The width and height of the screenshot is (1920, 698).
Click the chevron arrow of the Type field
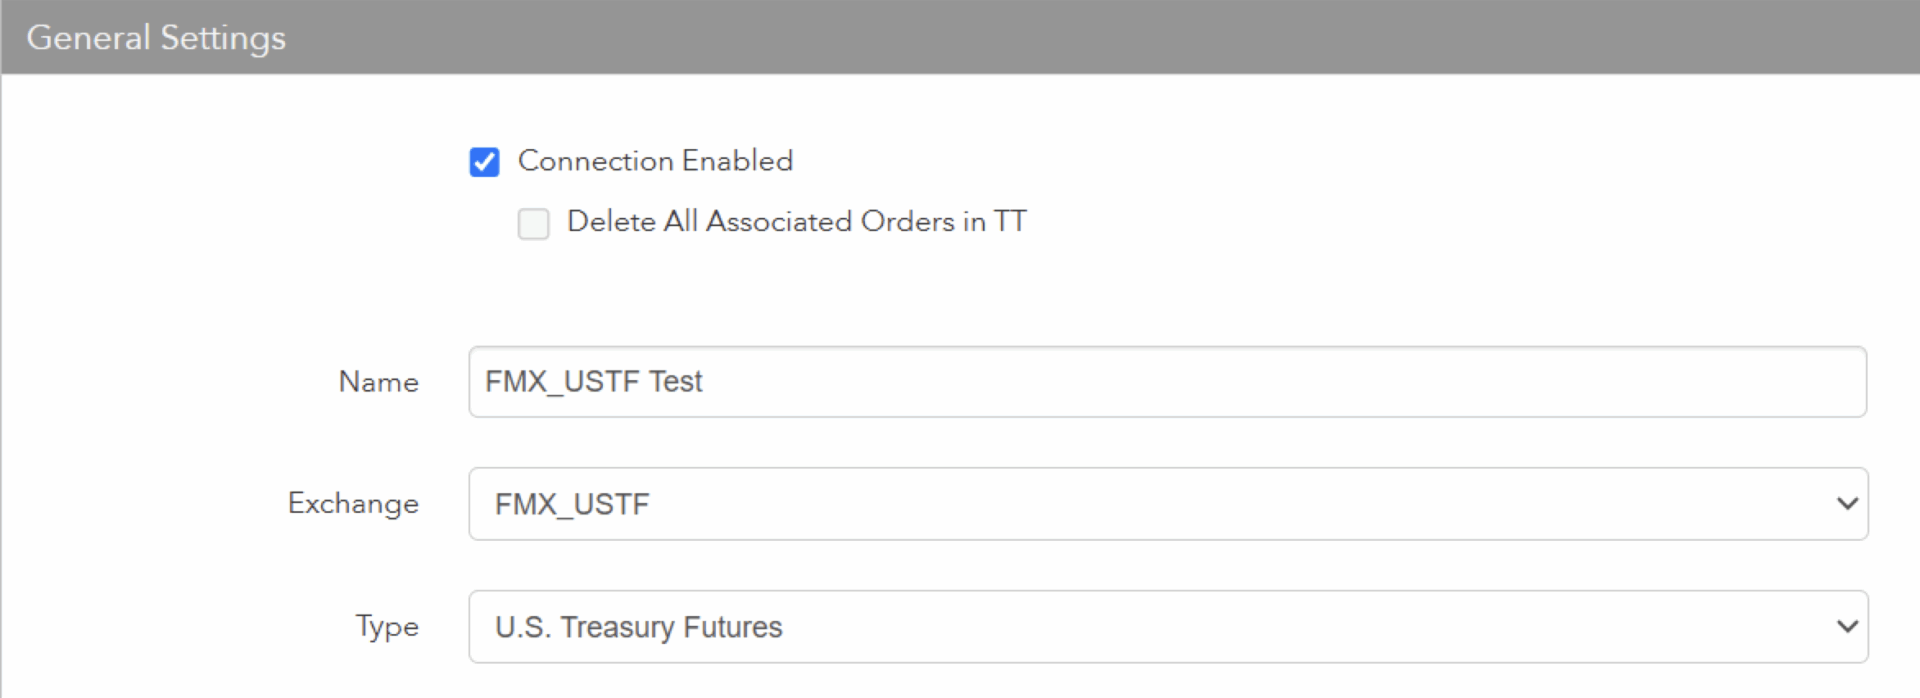click(x=1847, y=627)
